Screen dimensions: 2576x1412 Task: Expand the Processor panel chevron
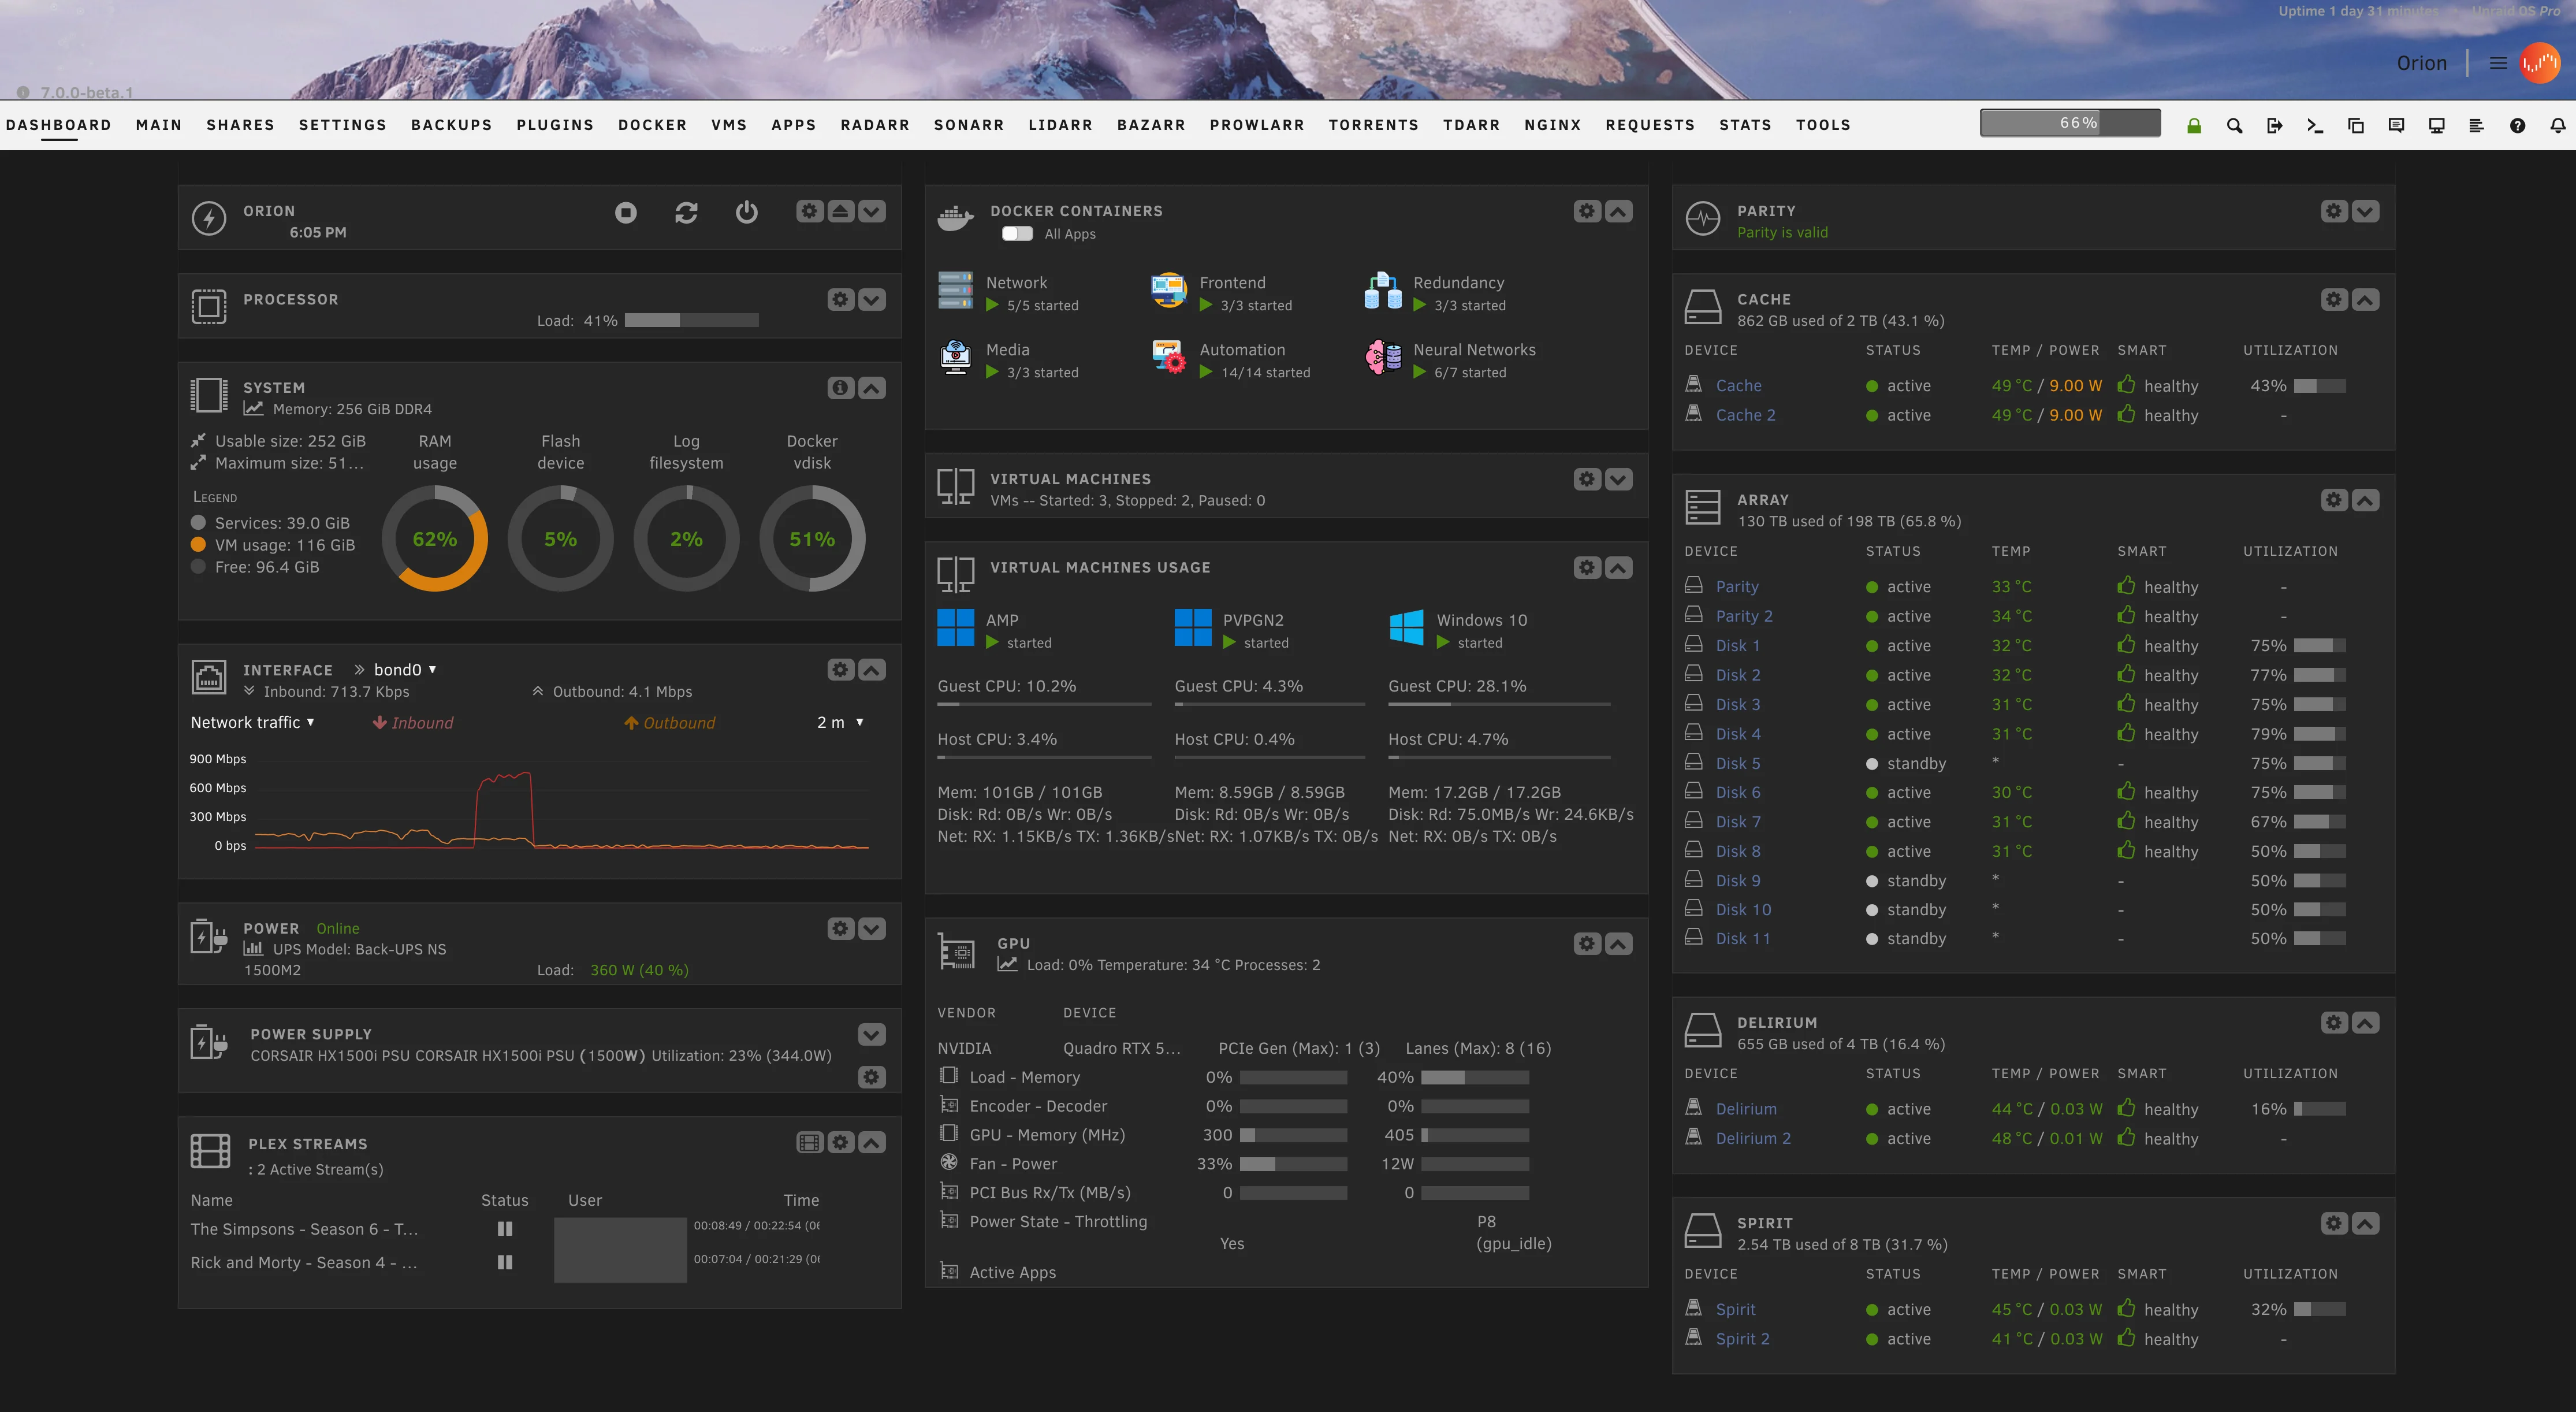point(872,300)
